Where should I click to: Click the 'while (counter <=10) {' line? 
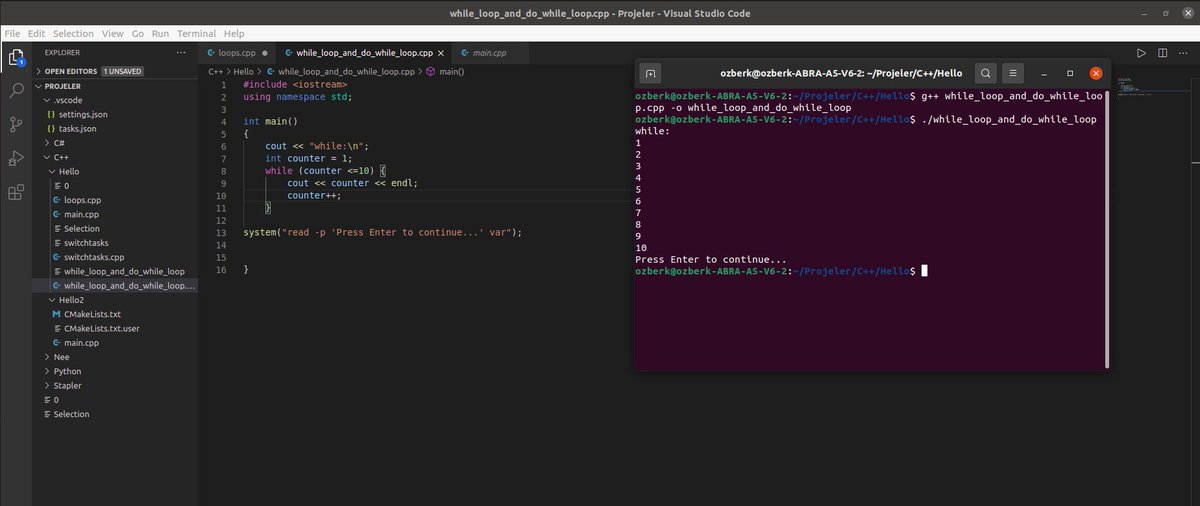click(x=324, y=171)
